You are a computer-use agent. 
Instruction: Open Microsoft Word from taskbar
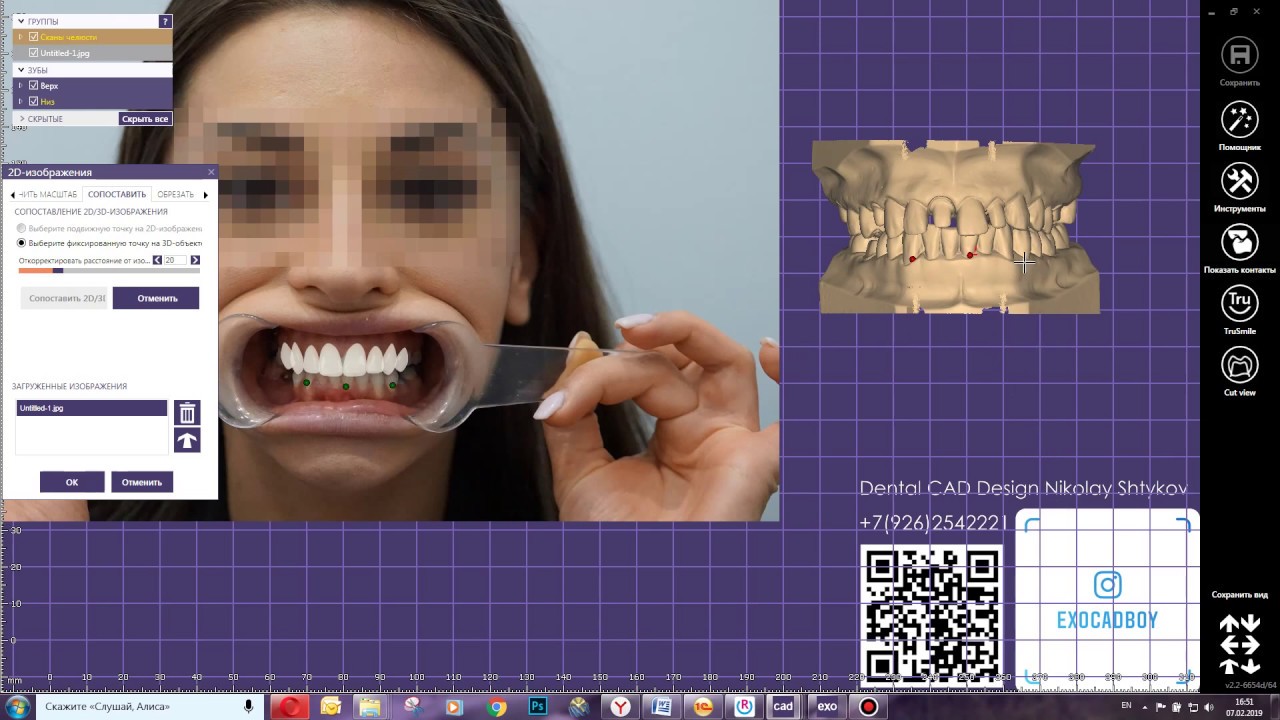pos(661,707)
